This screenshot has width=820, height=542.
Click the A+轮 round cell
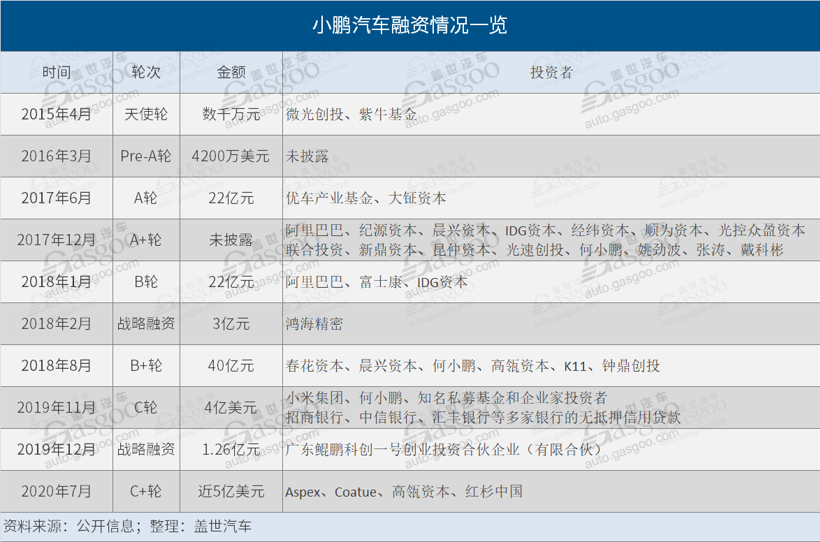146,240
